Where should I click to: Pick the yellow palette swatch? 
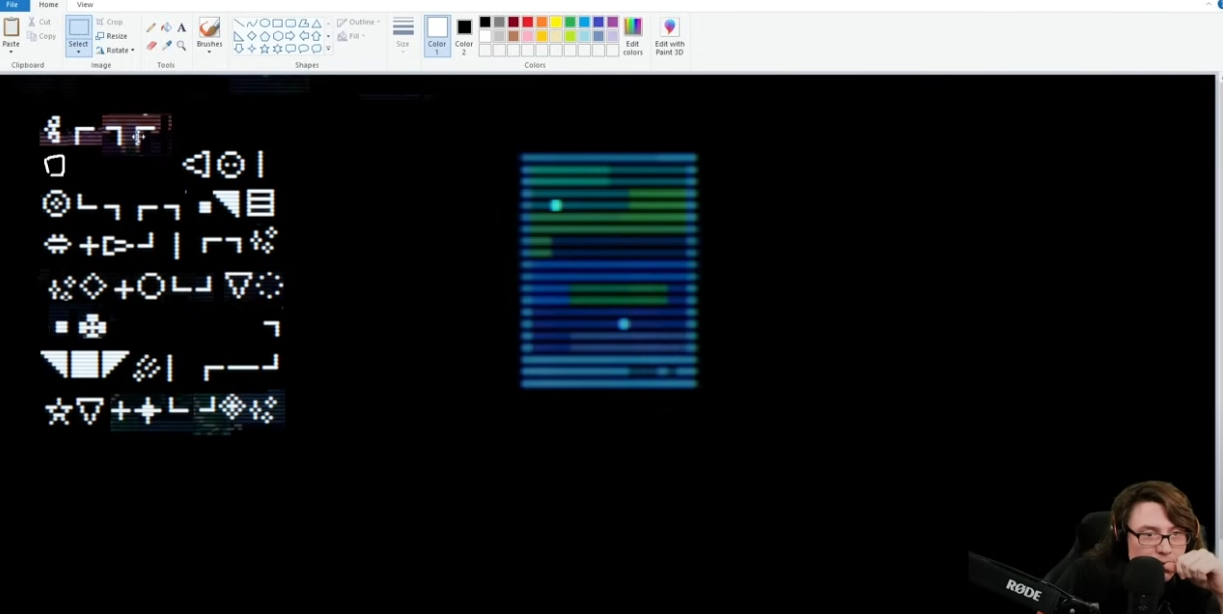point(556,22)
